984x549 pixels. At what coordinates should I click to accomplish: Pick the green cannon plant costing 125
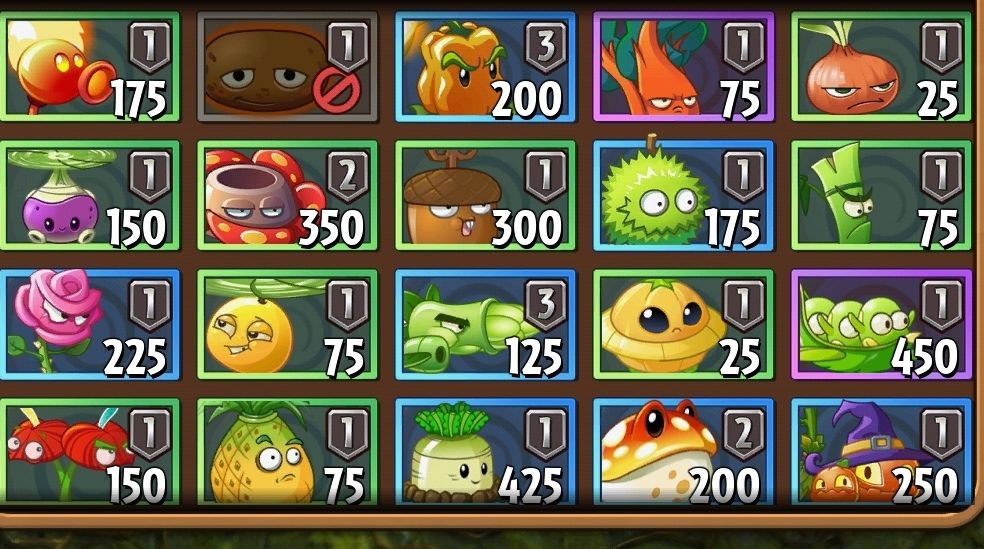[x=486, y=325]
